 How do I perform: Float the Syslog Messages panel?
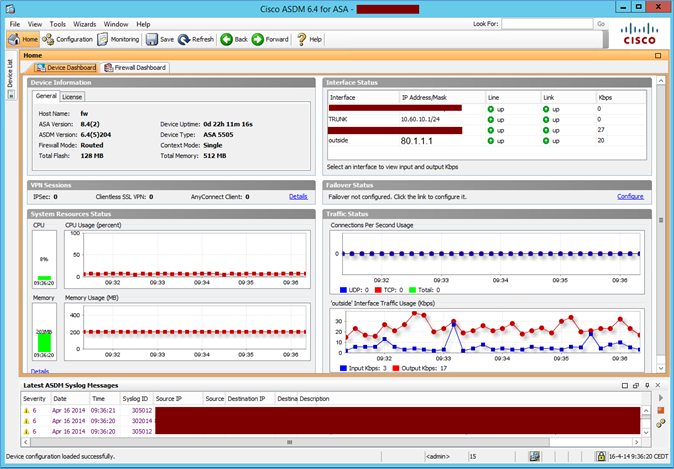pos(636,386)
